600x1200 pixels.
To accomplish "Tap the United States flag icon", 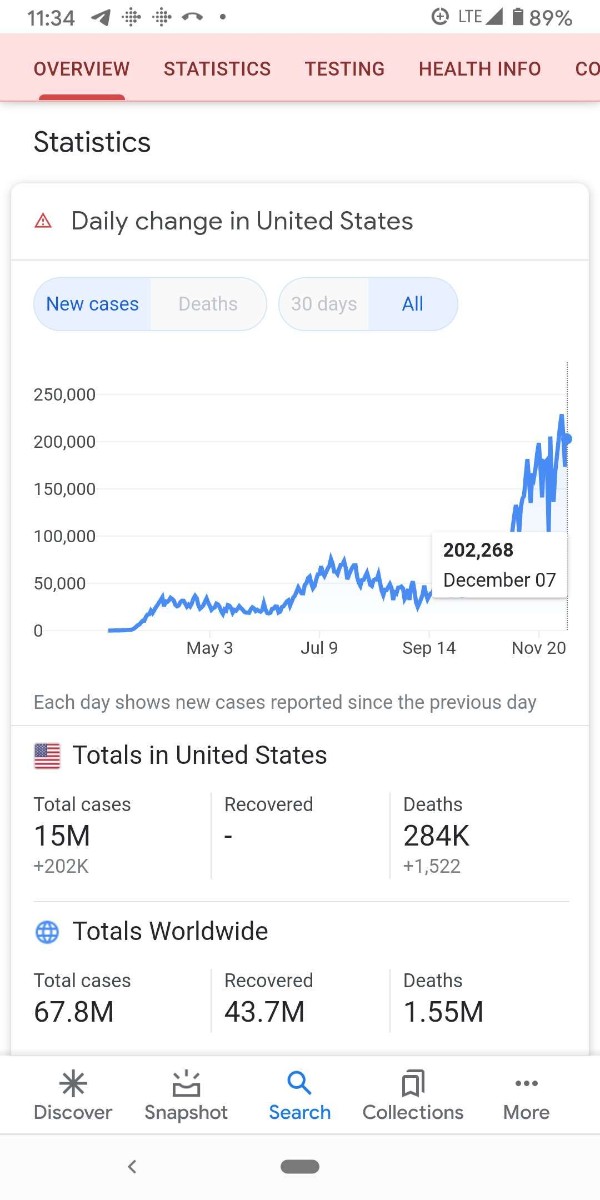I will coord(47,756).
